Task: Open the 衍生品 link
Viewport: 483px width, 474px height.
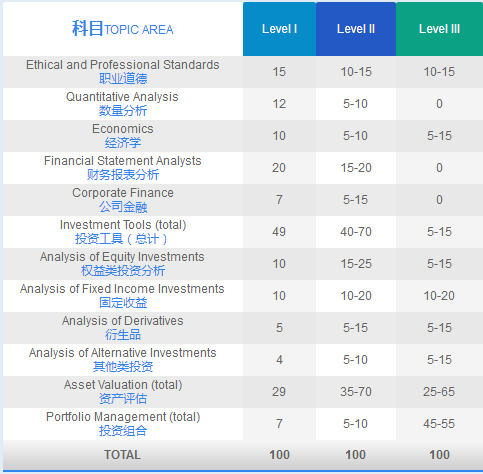Action: pos(123,335)
